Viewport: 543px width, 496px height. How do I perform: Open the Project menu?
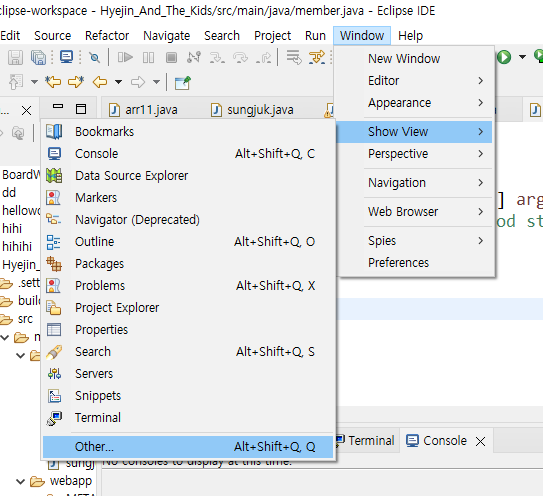(x=273, y=36)
